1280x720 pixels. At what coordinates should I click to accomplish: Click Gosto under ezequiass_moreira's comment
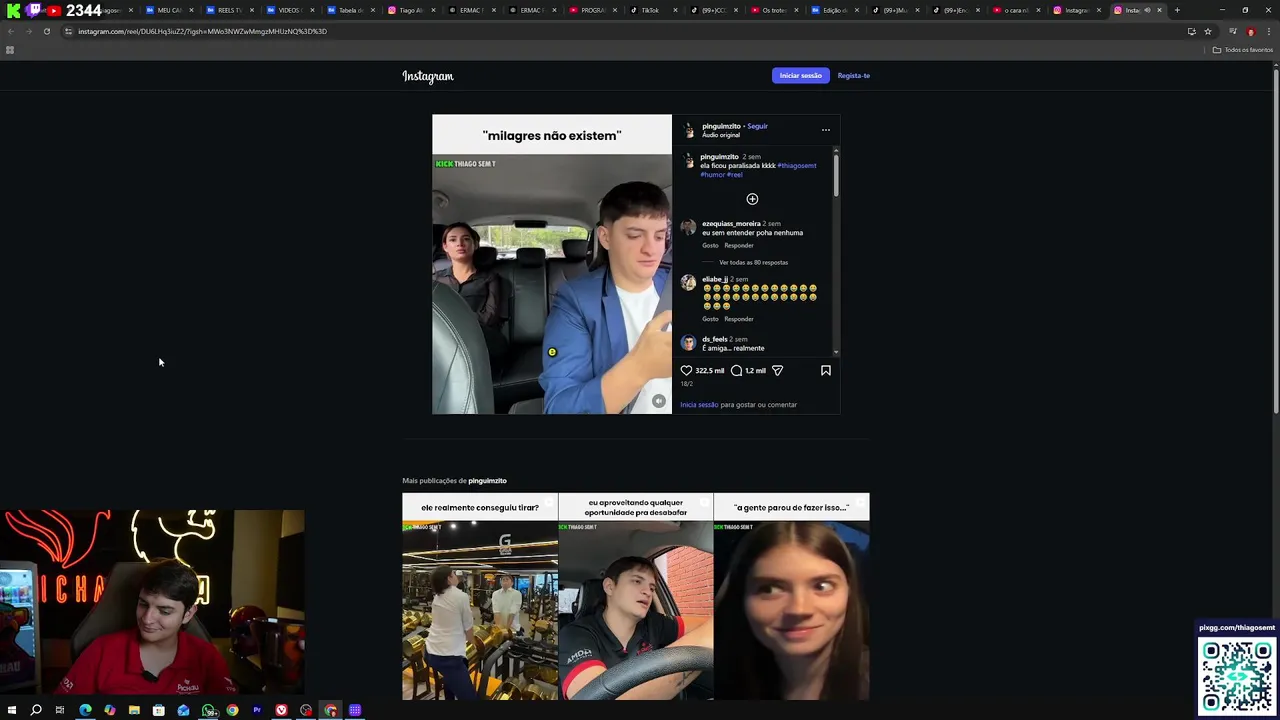pyautogui.click(x=710, y=245)
